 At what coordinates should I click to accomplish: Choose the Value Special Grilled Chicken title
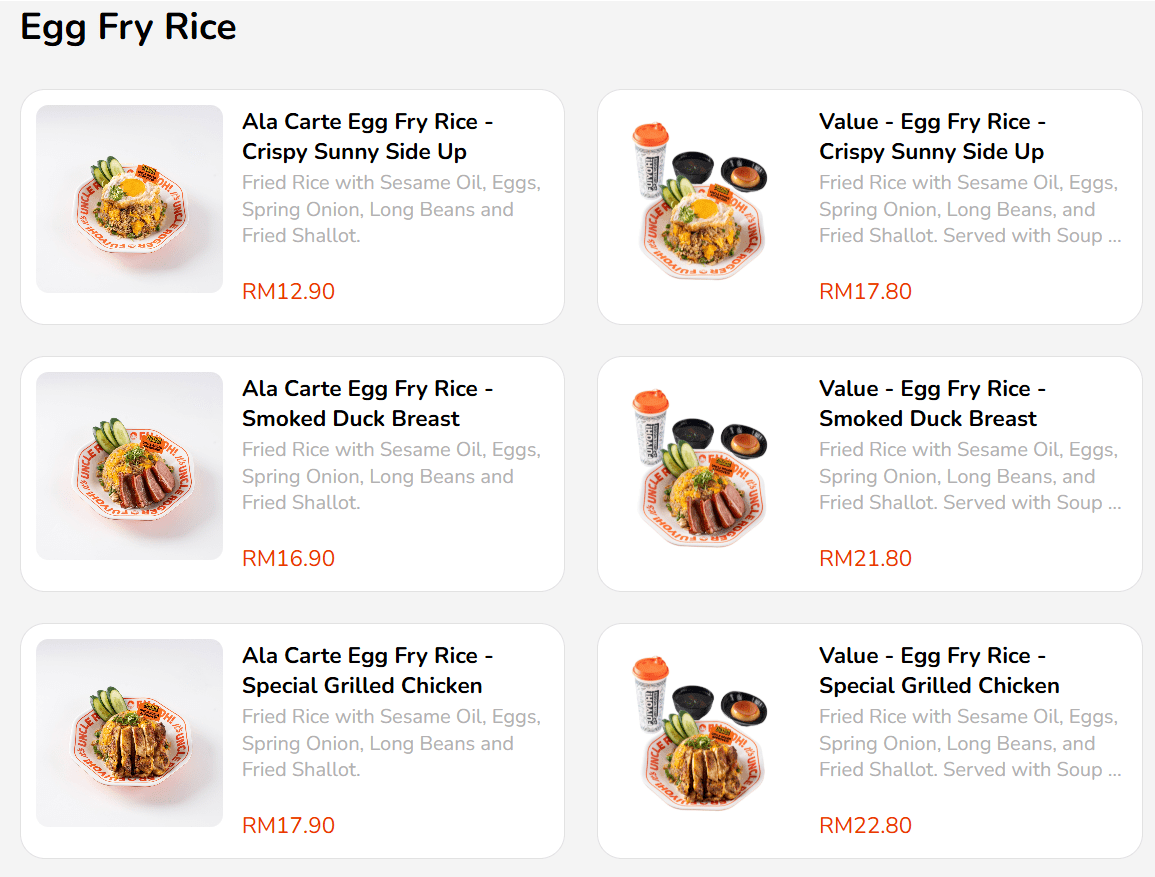(938, 671)
